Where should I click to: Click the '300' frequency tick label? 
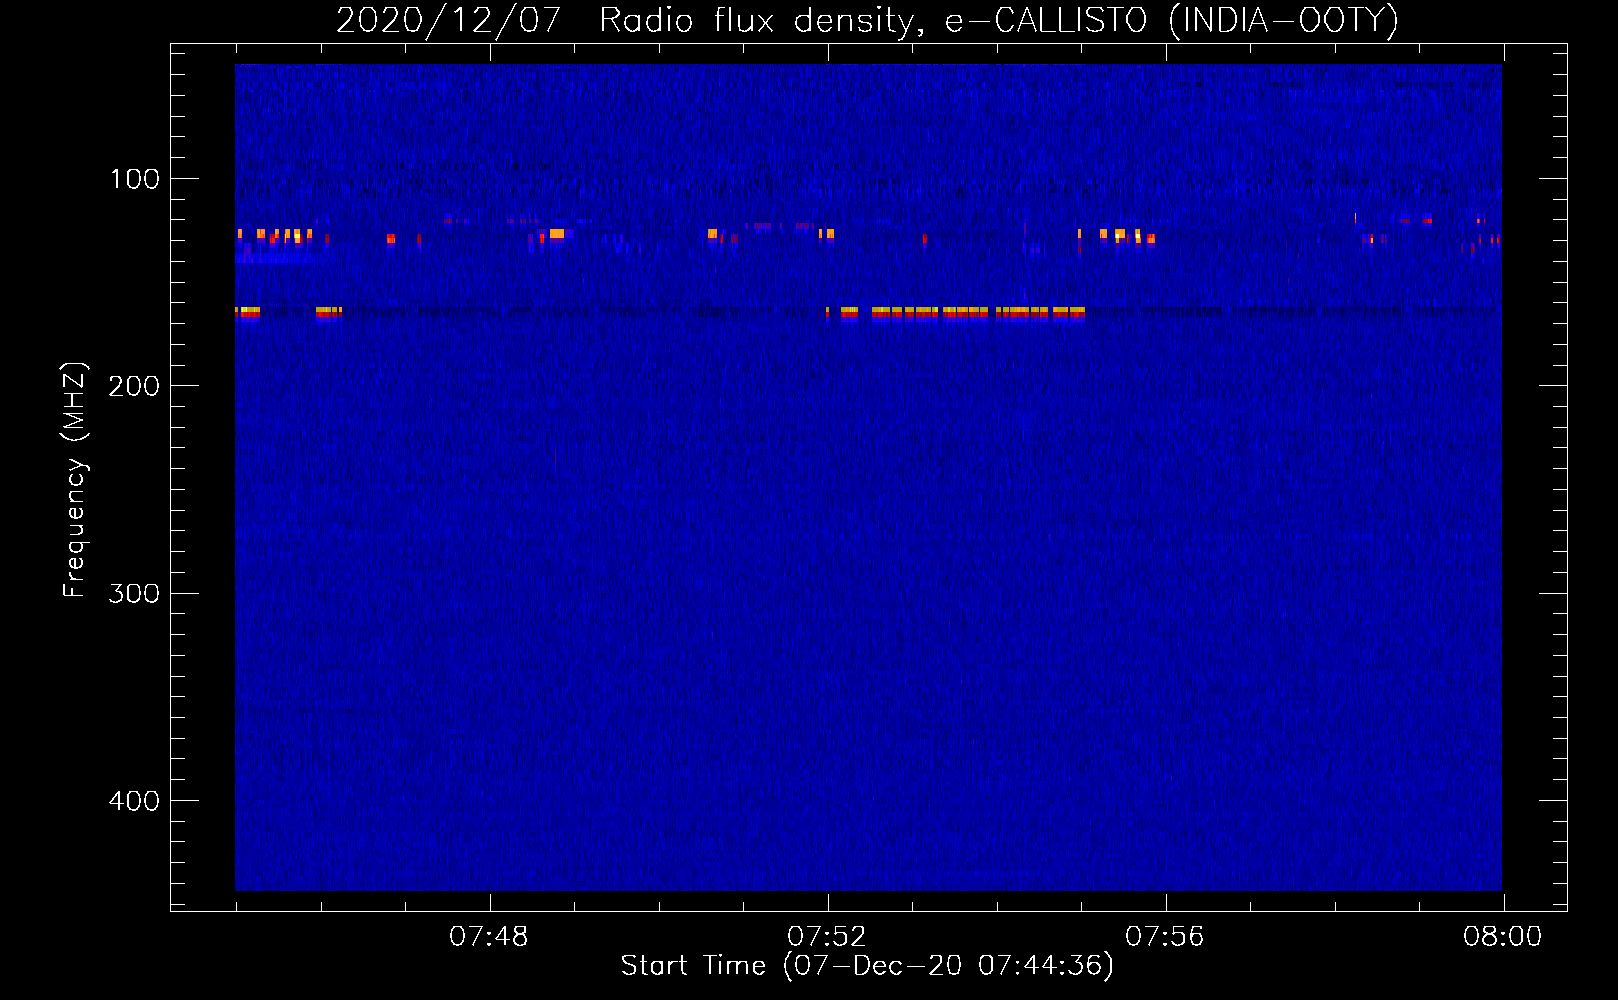(134, 593)
